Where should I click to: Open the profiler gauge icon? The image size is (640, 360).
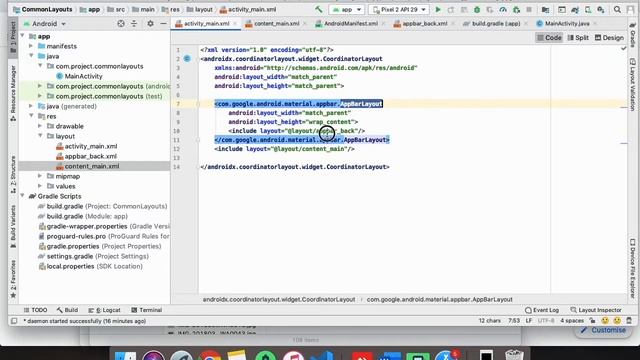click(503, 9)
